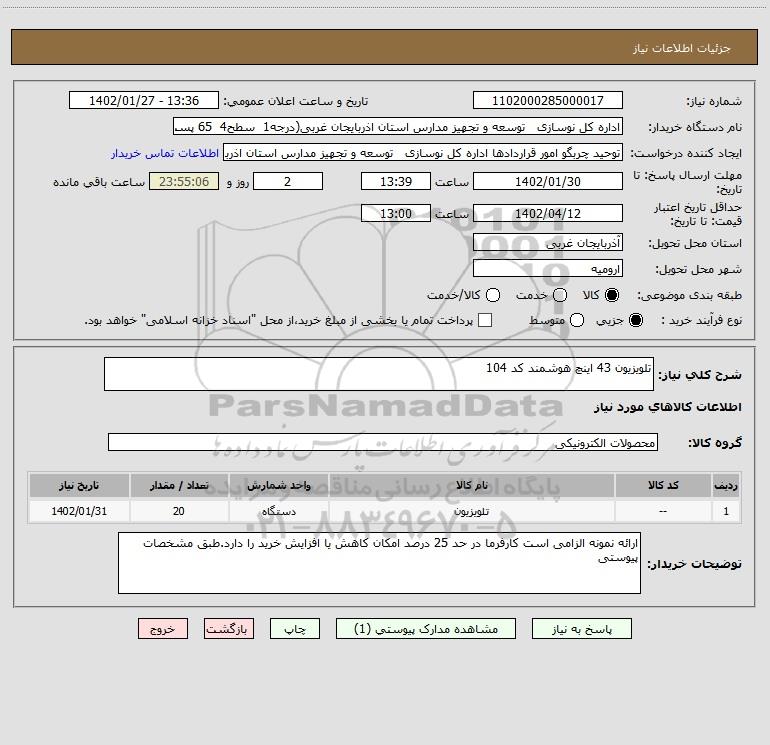770x745 pixels.
Task: Click the buyer notes text area
Action: pyautogui.click(x=379, y=563)
